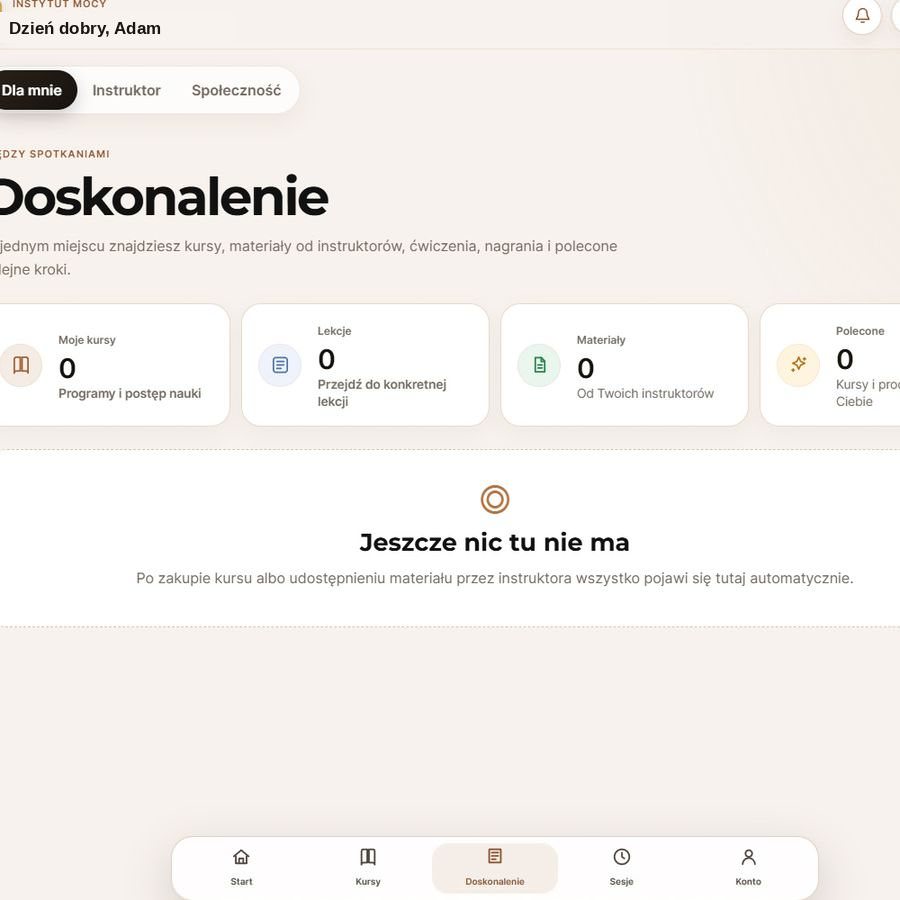Click the Kursy label in bottom navigation
Image resolution: width=900 pixels, height=900 pixels.
pyautogui.click(x=368, y=882)
